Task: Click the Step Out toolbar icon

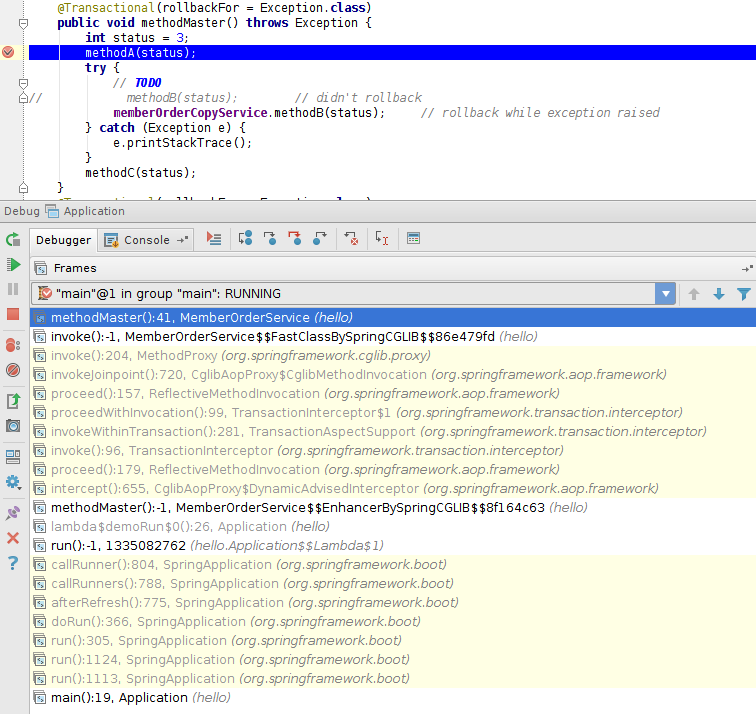Action: tap(319, 238)
